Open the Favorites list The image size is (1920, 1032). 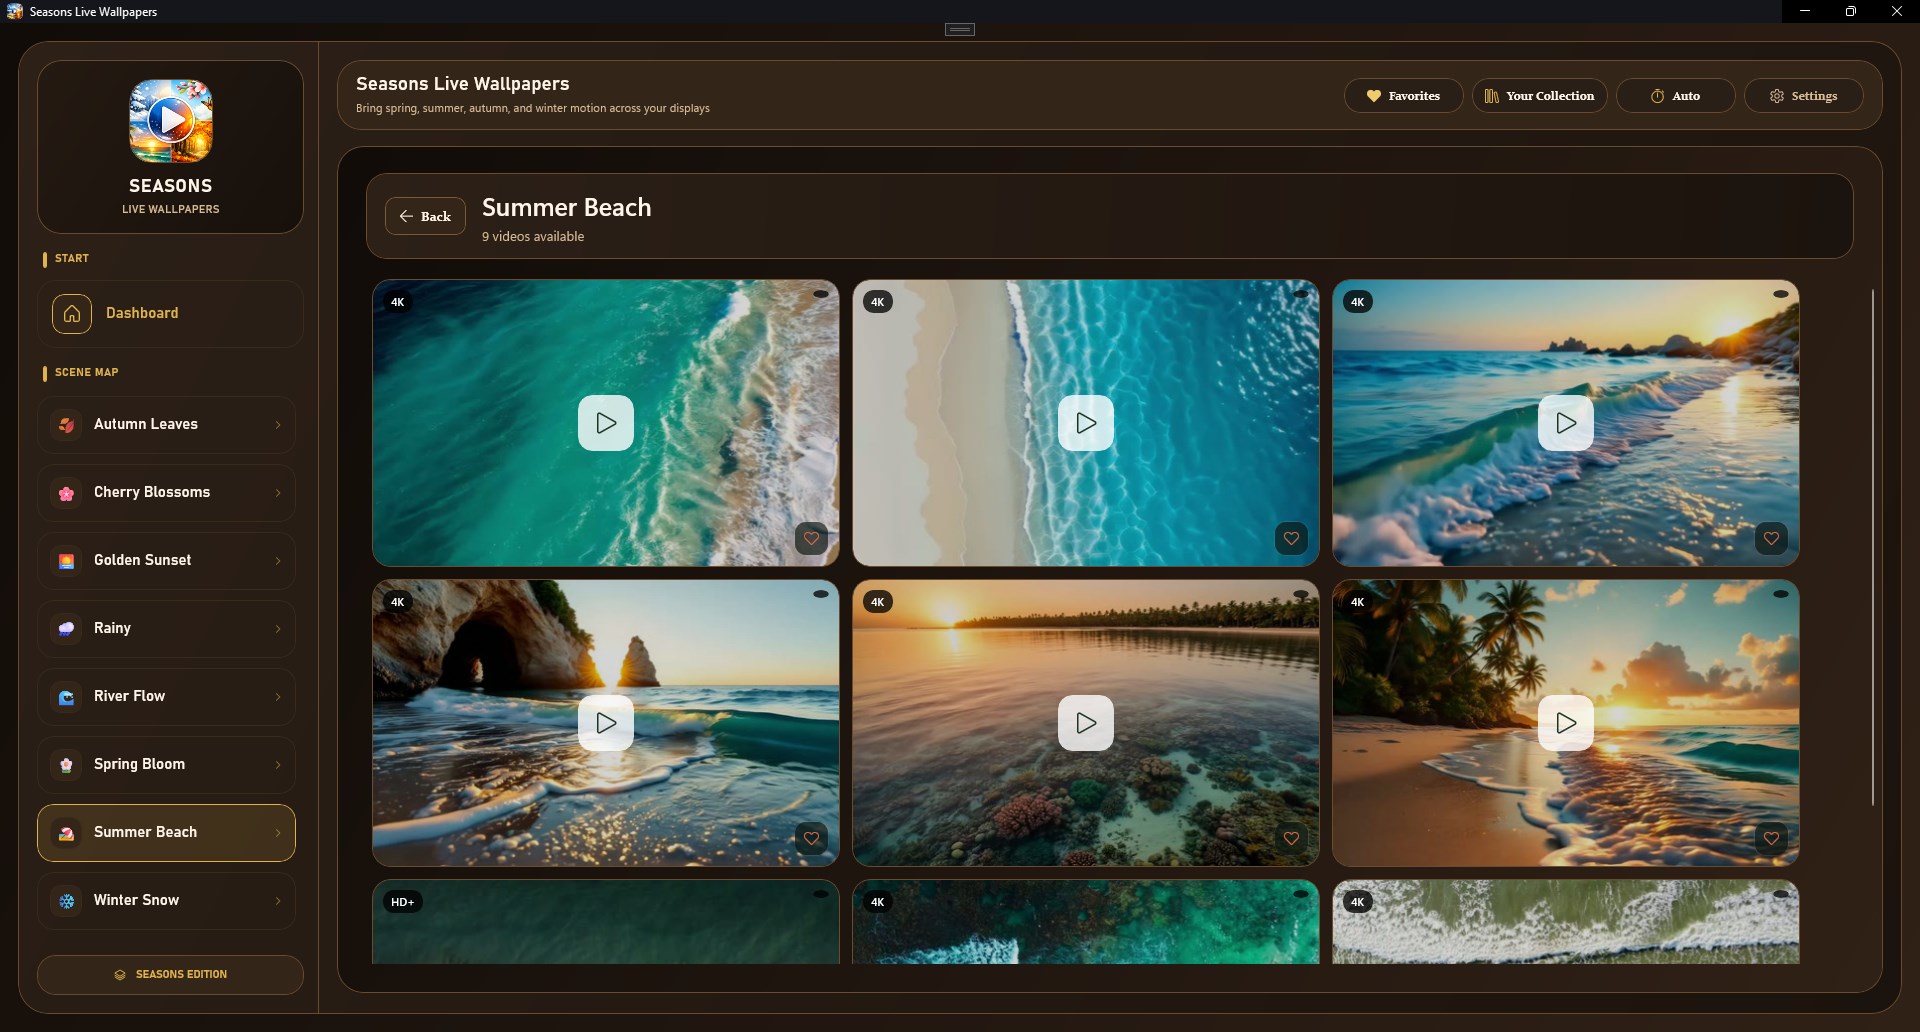1403,96
